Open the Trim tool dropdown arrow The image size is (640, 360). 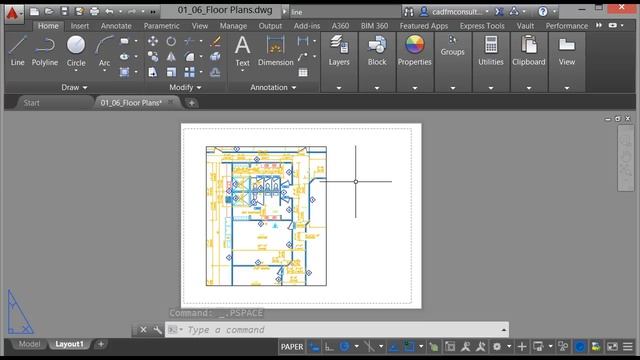pyautogui.click(x=201, y=41)
